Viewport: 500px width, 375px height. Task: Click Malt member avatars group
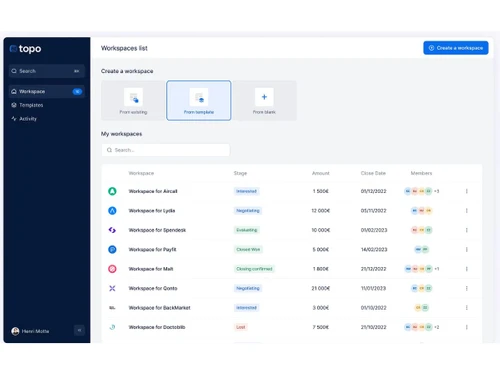click(x=421, y=269)
